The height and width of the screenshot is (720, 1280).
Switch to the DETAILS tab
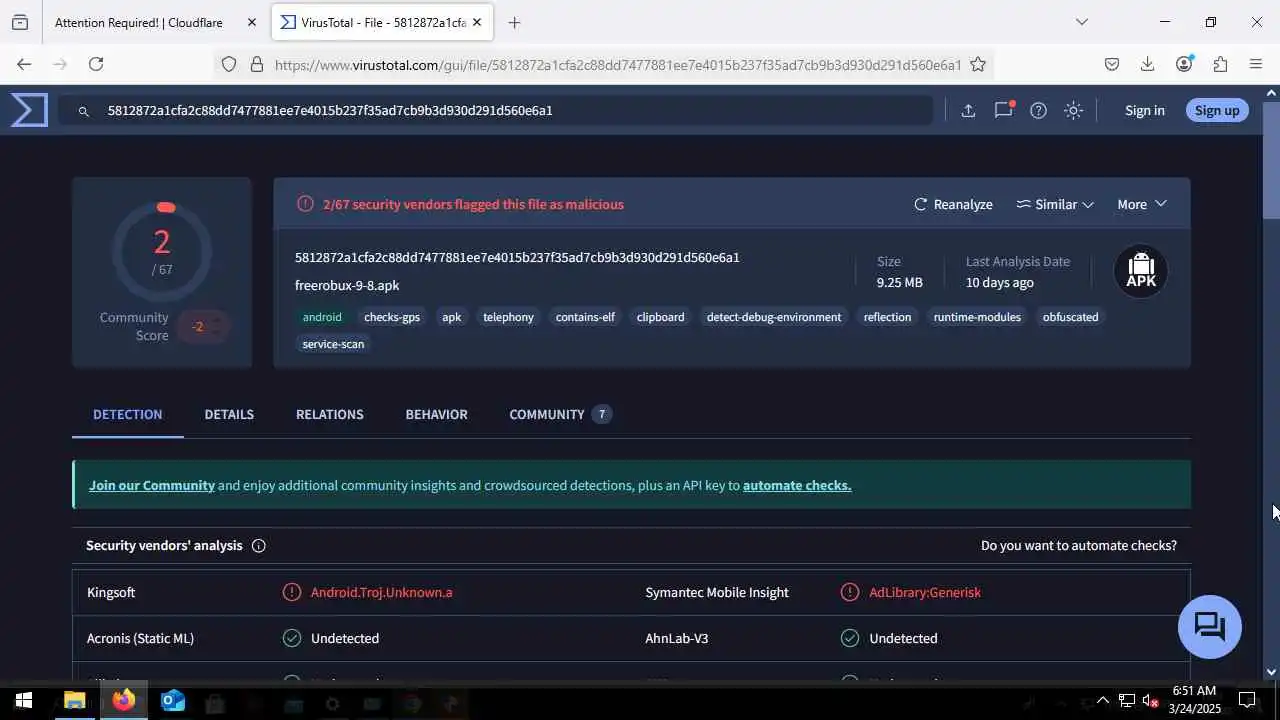(x=229, y=414)
